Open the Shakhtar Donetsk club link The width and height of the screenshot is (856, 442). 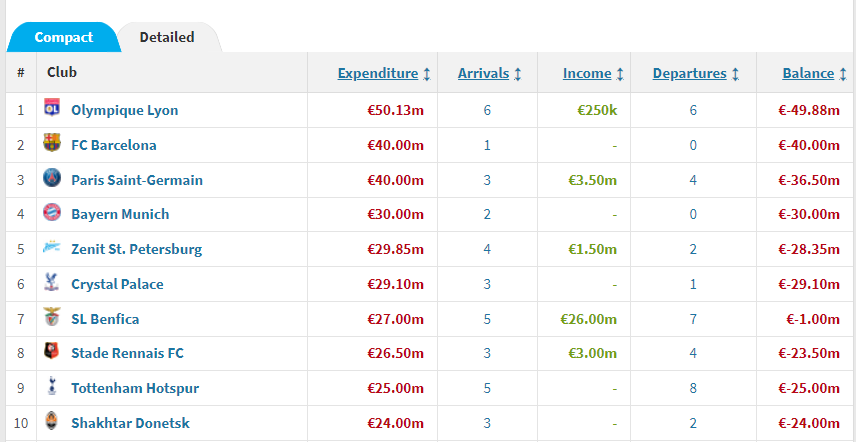[x=130, y=423]
